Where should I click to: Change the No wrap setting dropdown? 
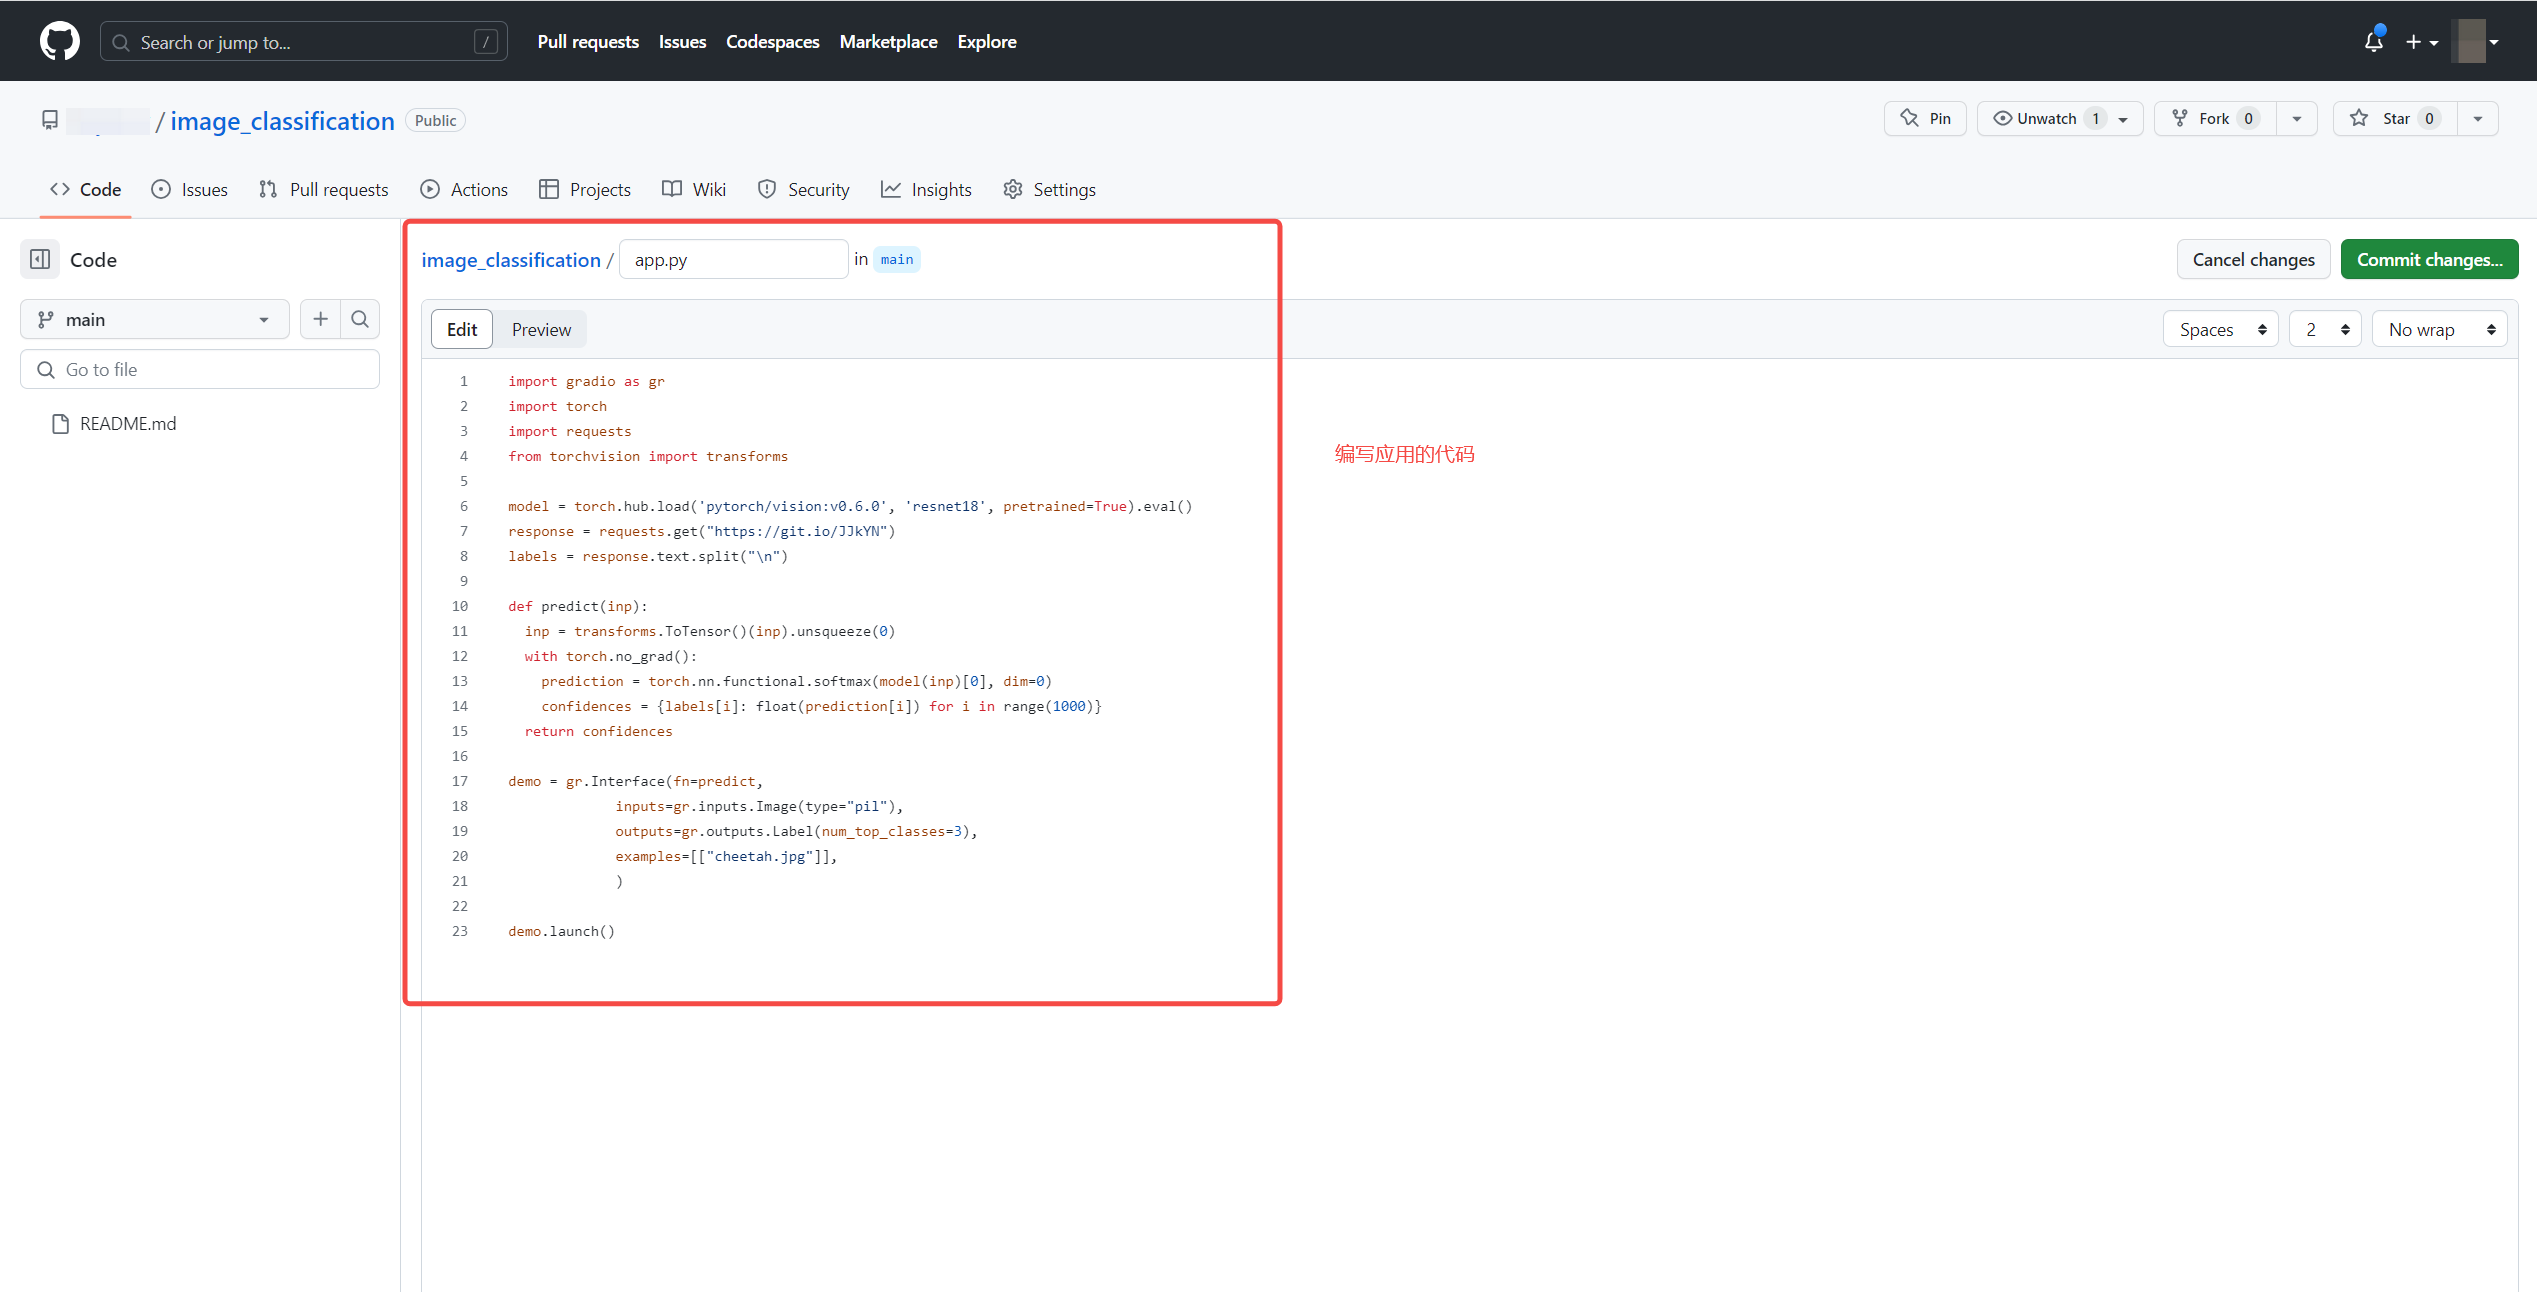click(2439, 330)
